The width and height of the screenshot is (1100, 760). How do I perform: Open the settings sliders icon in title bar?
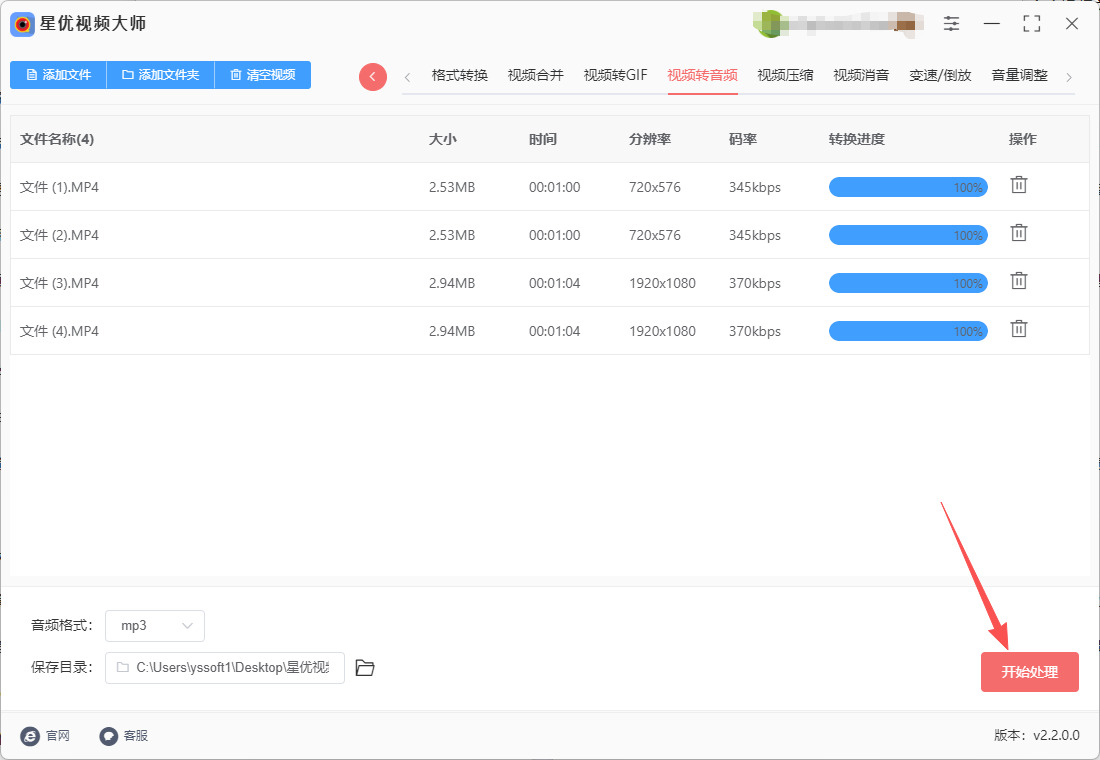[951, 24]
